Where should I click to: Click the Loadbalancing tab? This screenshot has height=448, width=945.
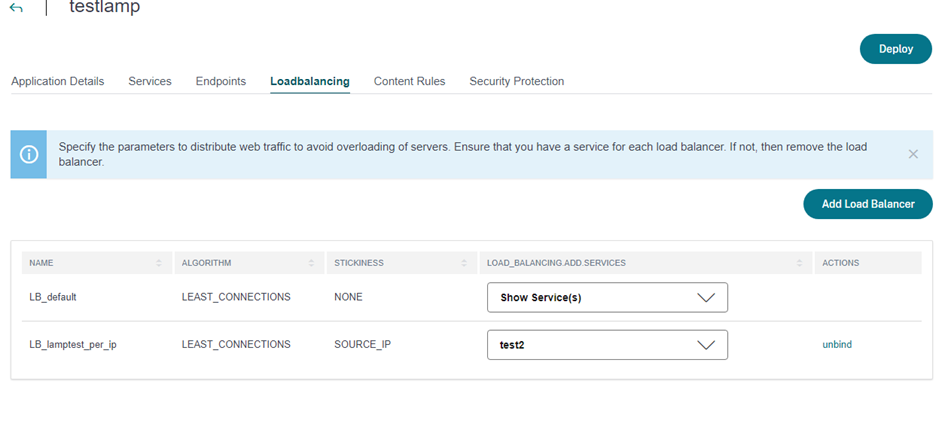310,81
